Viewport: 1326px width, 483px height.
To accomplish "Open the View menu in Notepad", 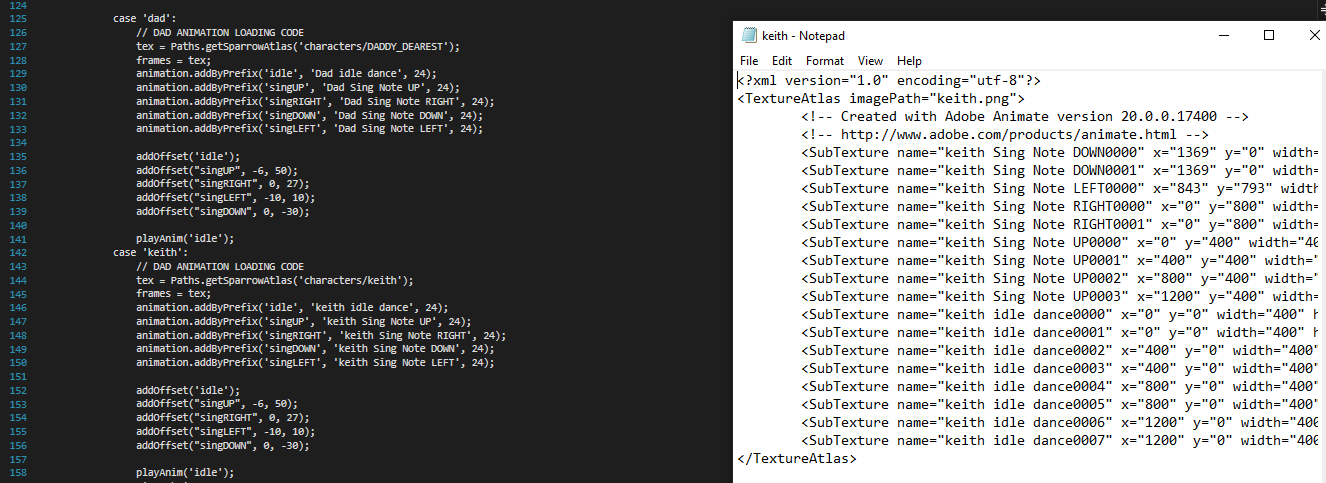I will pyautogui.click(x=871, y=60).
